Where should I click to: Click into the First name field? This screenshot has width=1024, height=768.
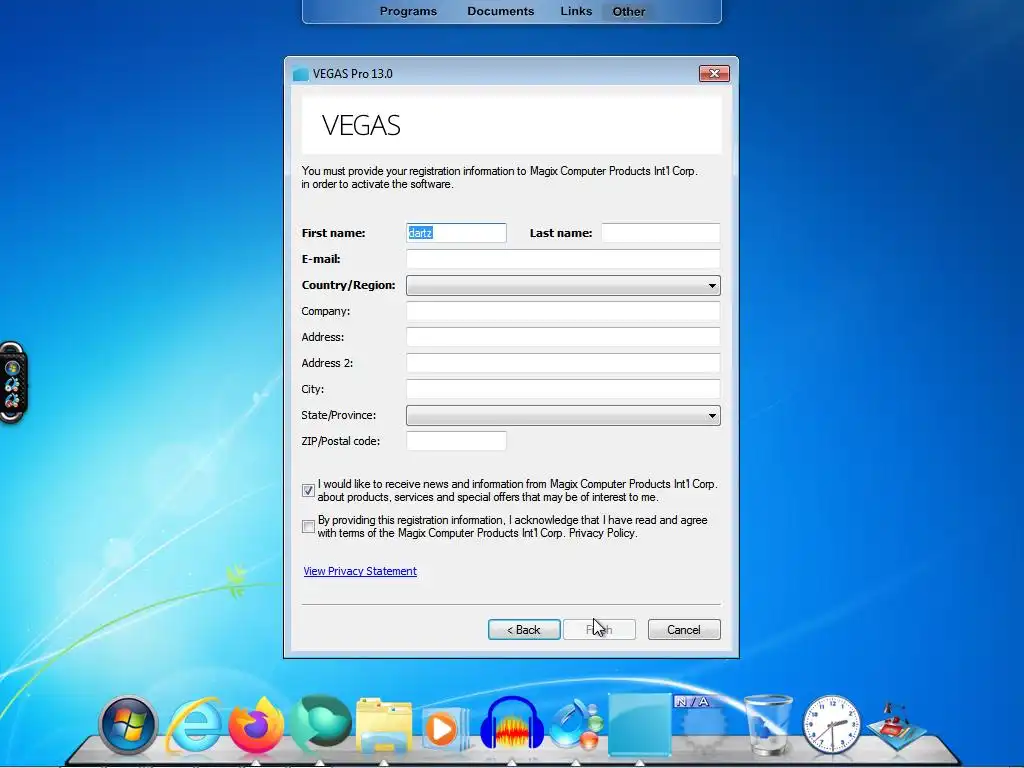pos(456,233)
